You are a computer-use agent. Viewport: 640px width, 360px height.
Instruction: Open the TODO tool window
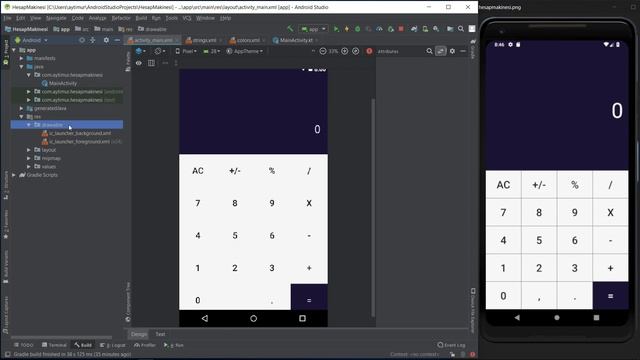pos(23,345)
